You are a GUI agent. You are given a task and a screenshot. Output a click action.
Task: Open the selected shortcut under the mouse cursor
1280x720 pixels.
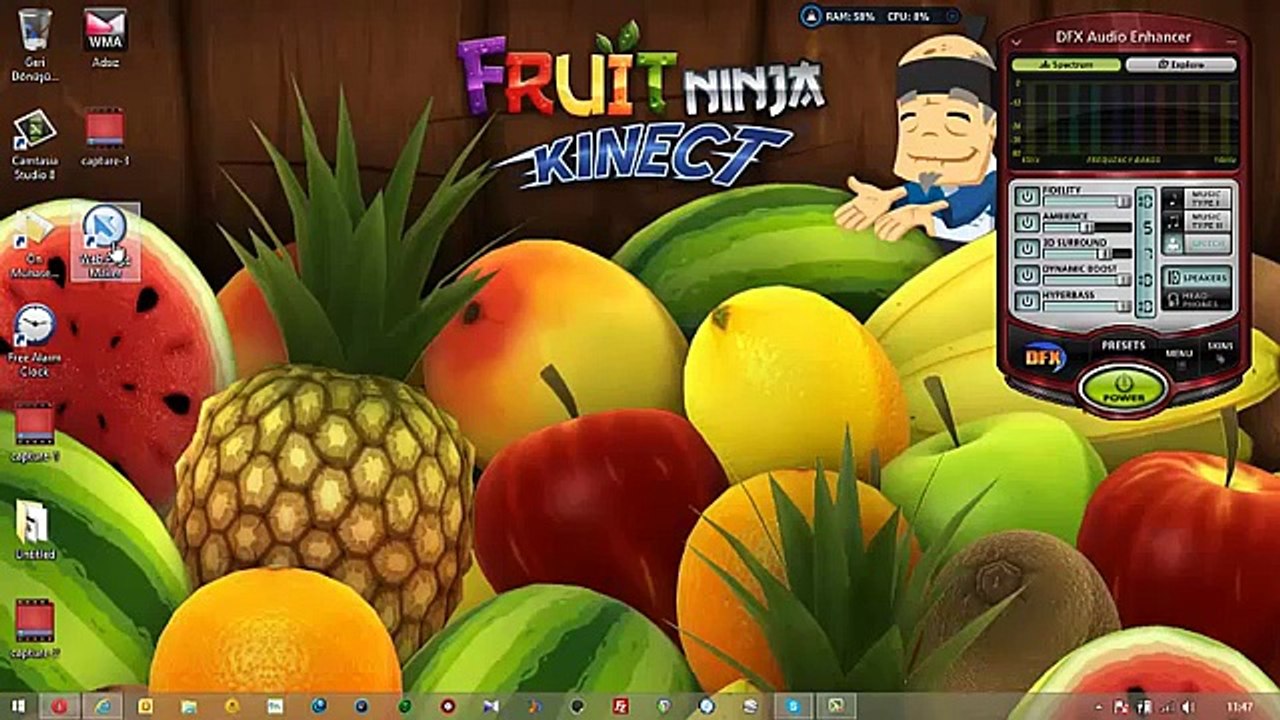point(105,242)
